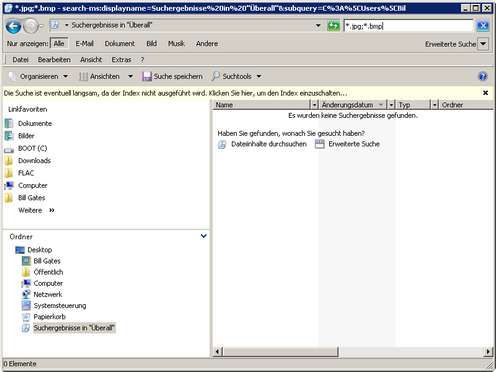Open the Extras menu

pos(121,60)
